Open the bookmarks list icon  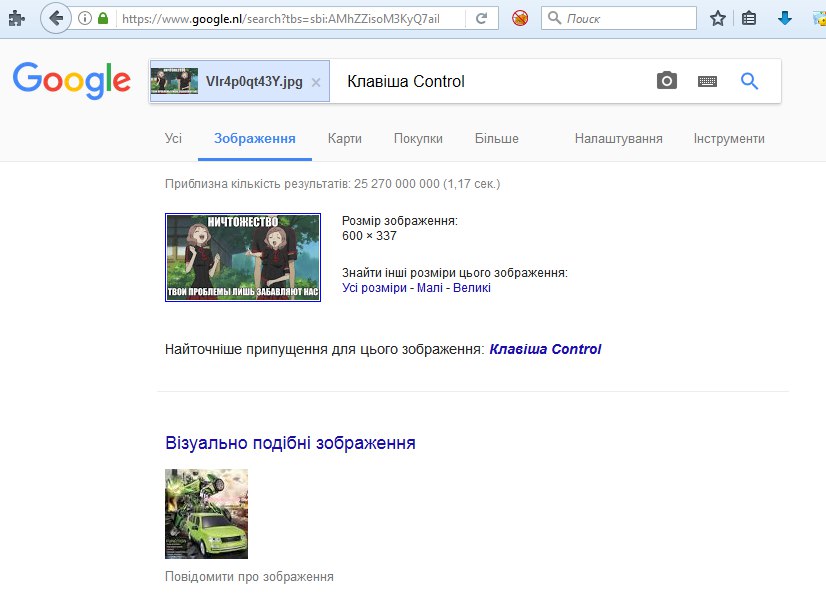tap(749, 18)
